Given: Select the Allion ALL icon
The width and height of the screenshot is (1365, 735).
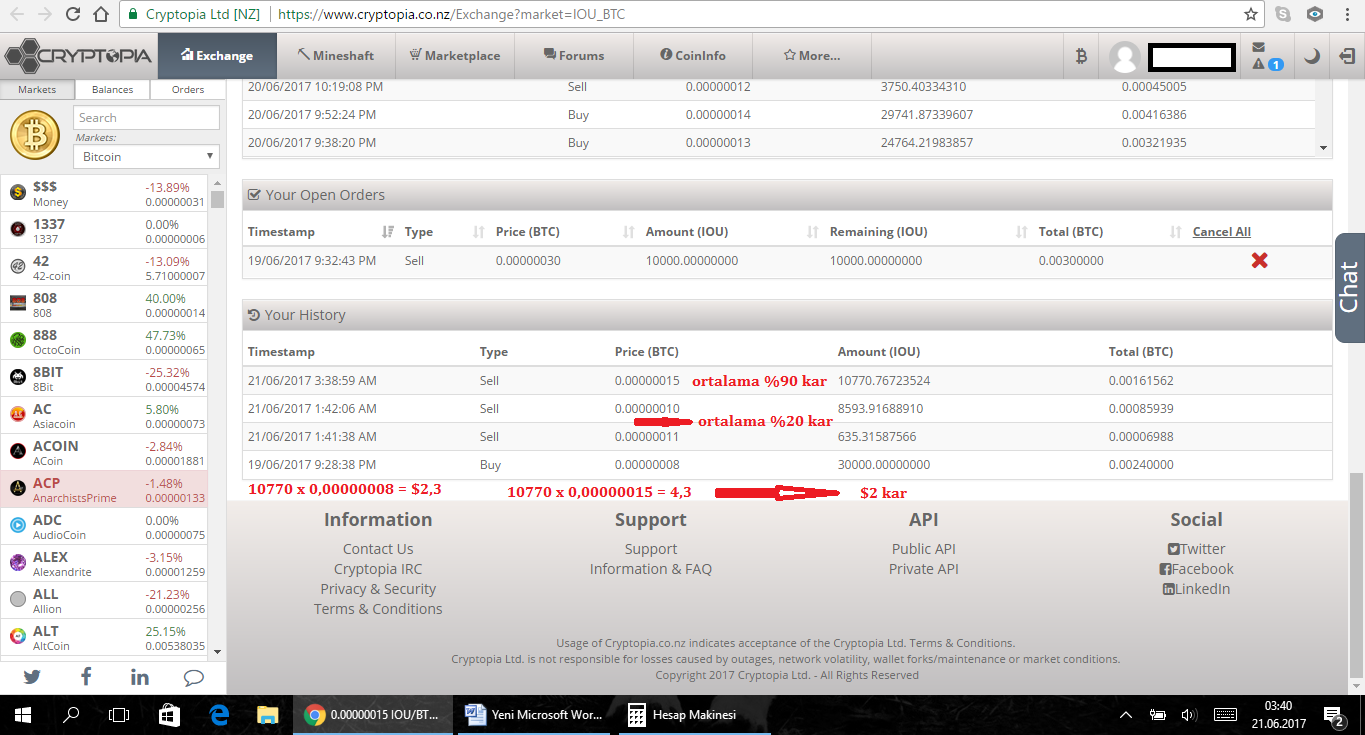Looking at the screenshot, I should pyautogui.click(x=17, y=600).
